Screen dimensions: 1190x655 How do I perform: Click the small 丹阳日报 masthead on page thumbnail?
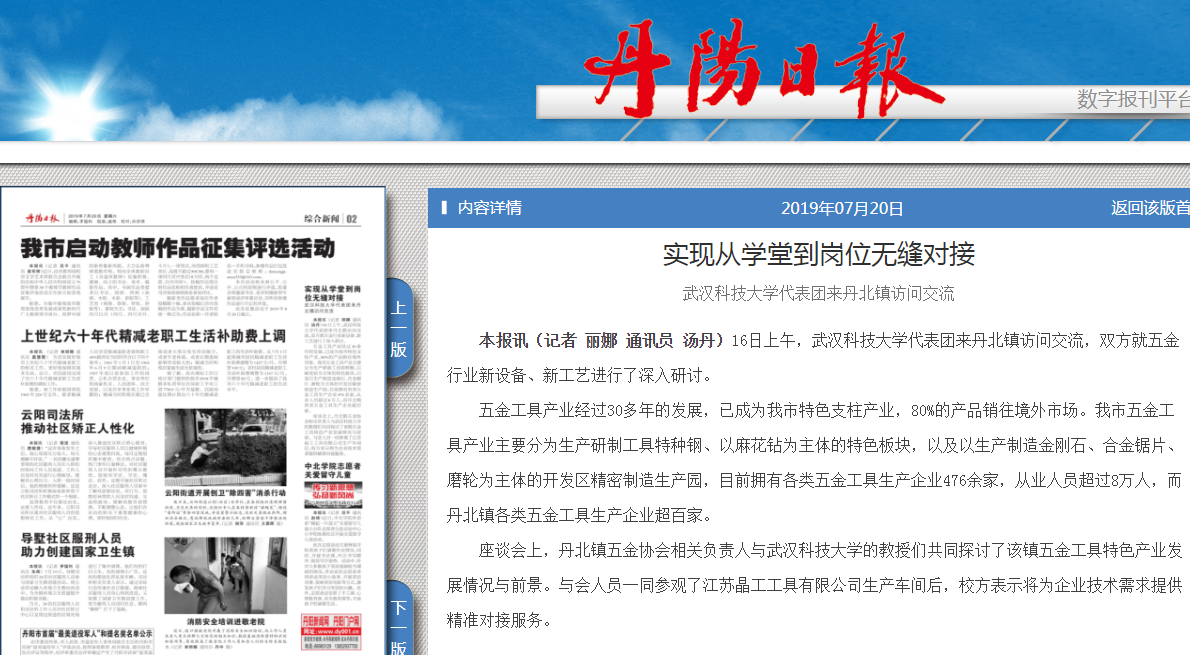[44, 218]
